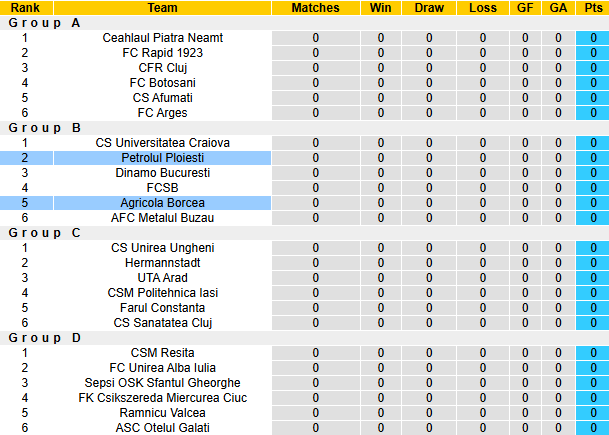Open the Ceahlaul Piatra Neamt team link
The height and width of the screenshot is (435, 609).
163,38
